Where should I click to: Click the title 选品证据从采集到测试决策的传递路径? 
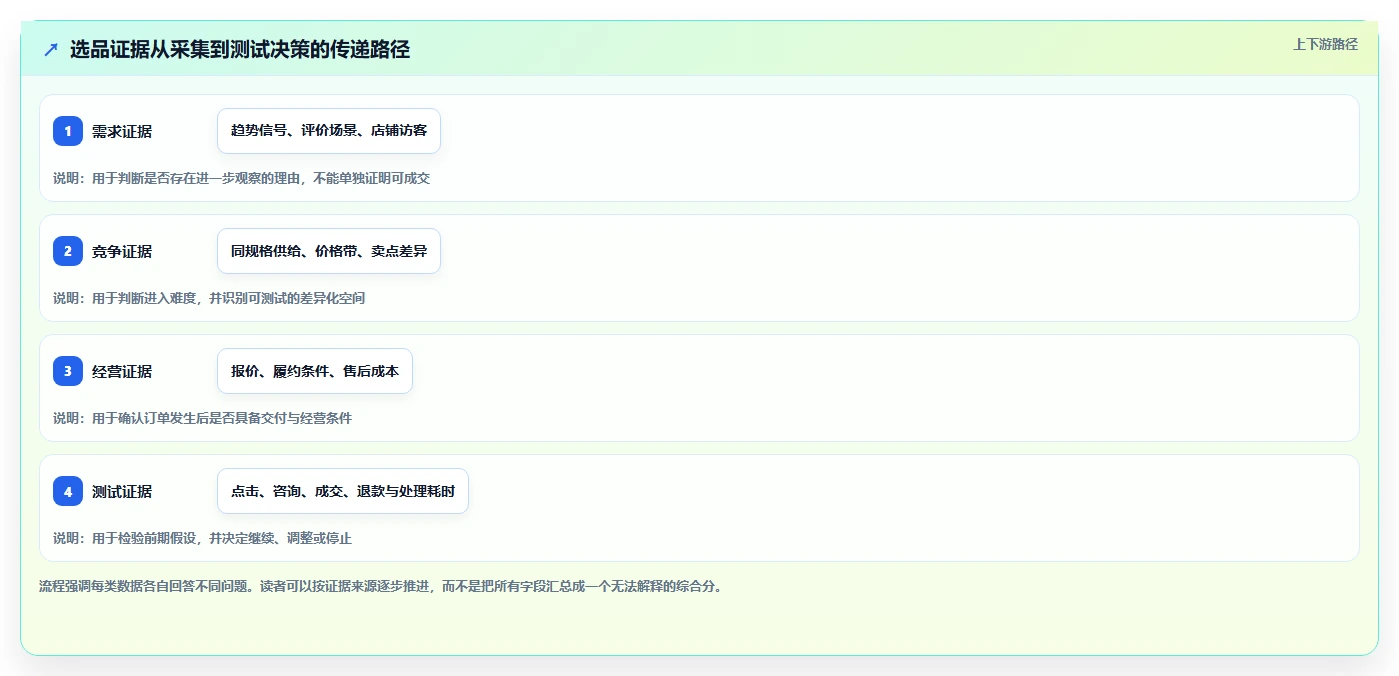click(x=240, y=50)
